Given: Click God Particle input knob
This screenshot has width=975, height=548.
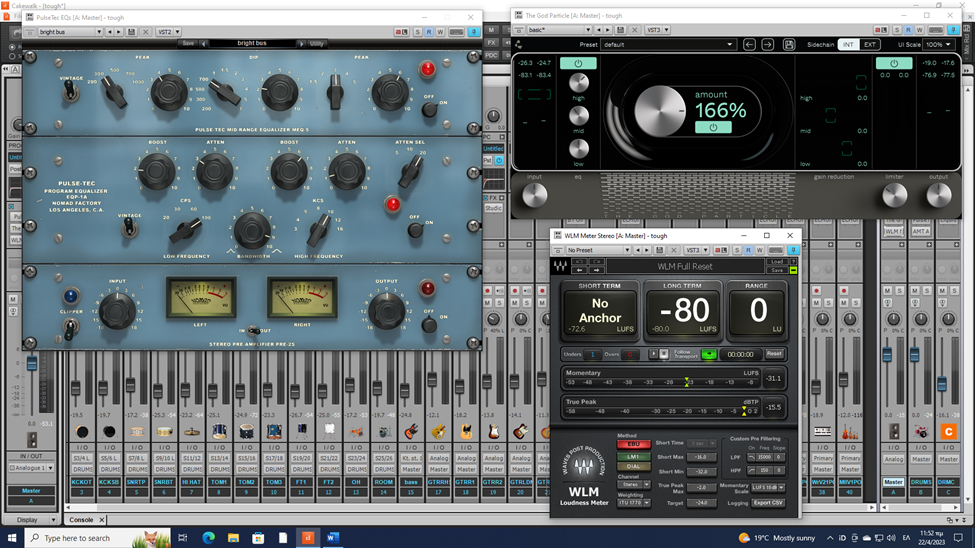Looking at the screenshot, I should pos(534,196).
